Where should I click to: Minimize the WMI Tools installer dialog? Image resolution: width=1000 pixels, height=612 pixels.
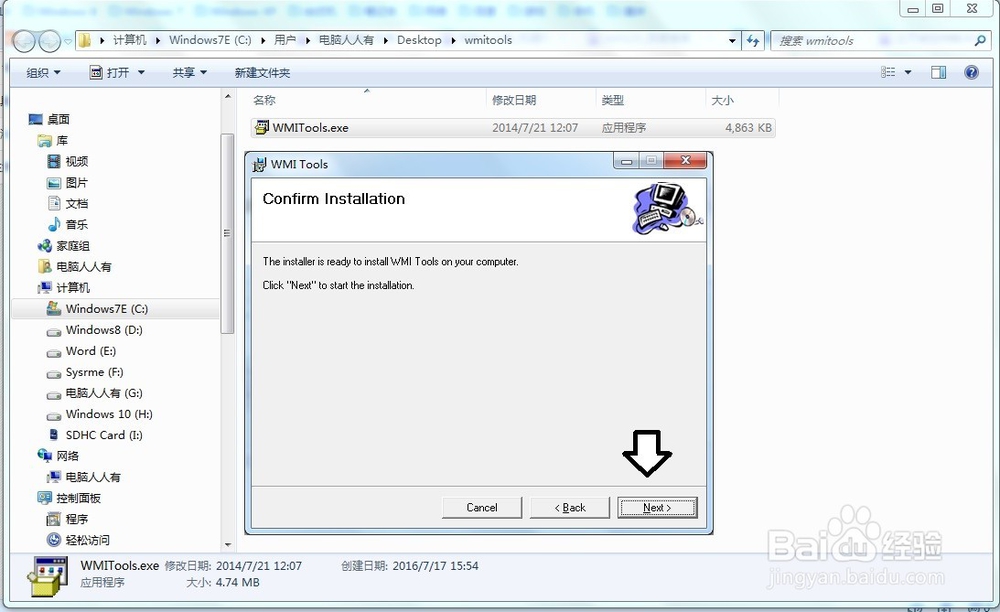tap(626, 161)
